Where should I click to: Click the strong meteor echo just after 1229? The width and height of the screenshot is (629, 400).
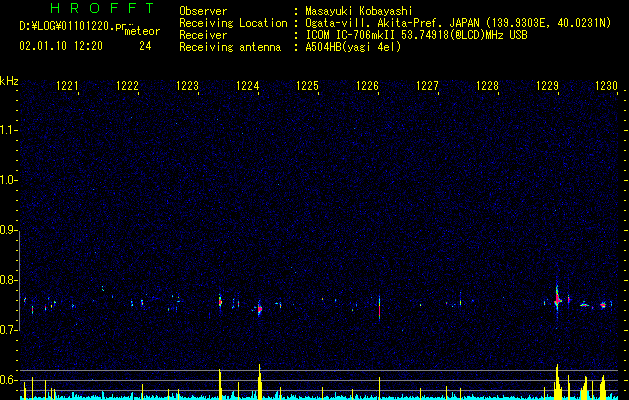[557, 300]
